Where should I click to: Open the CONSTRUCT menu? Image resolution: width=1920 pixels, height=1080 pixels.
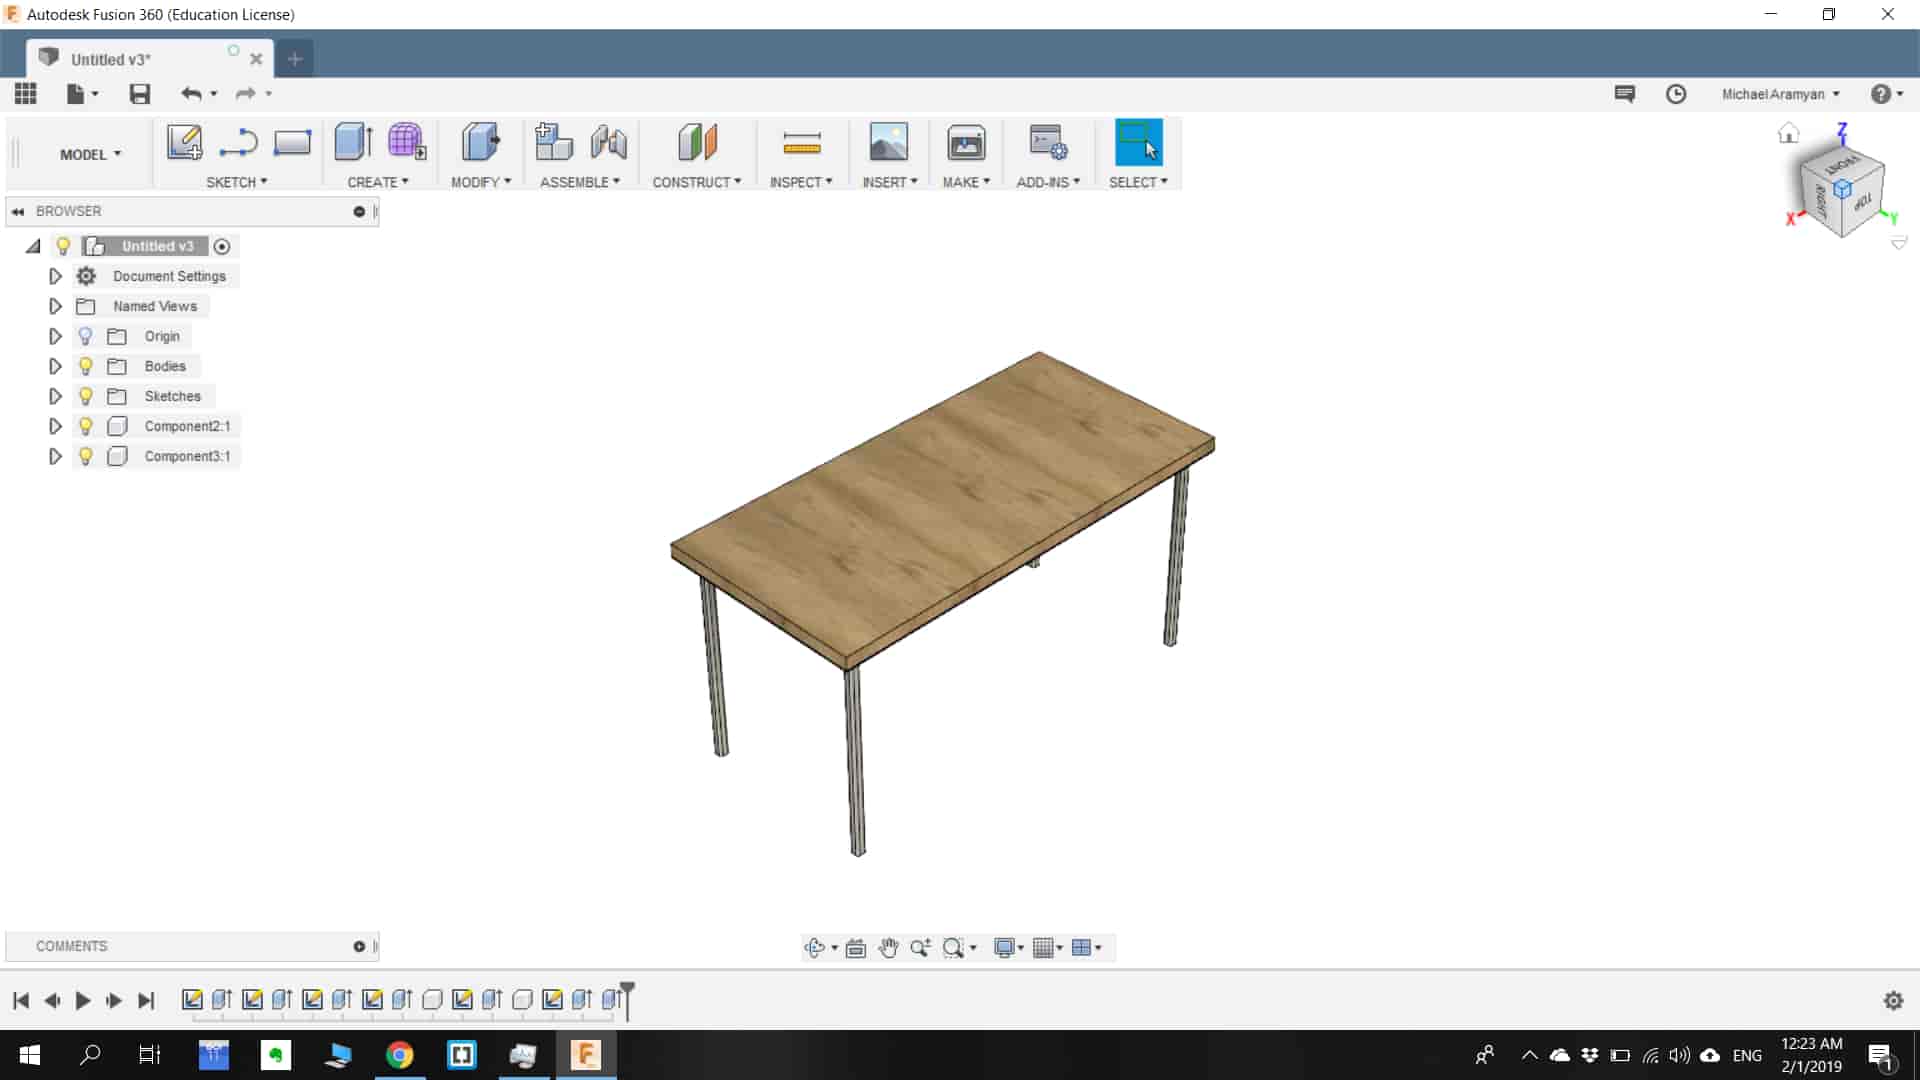[x=696, y=182]
